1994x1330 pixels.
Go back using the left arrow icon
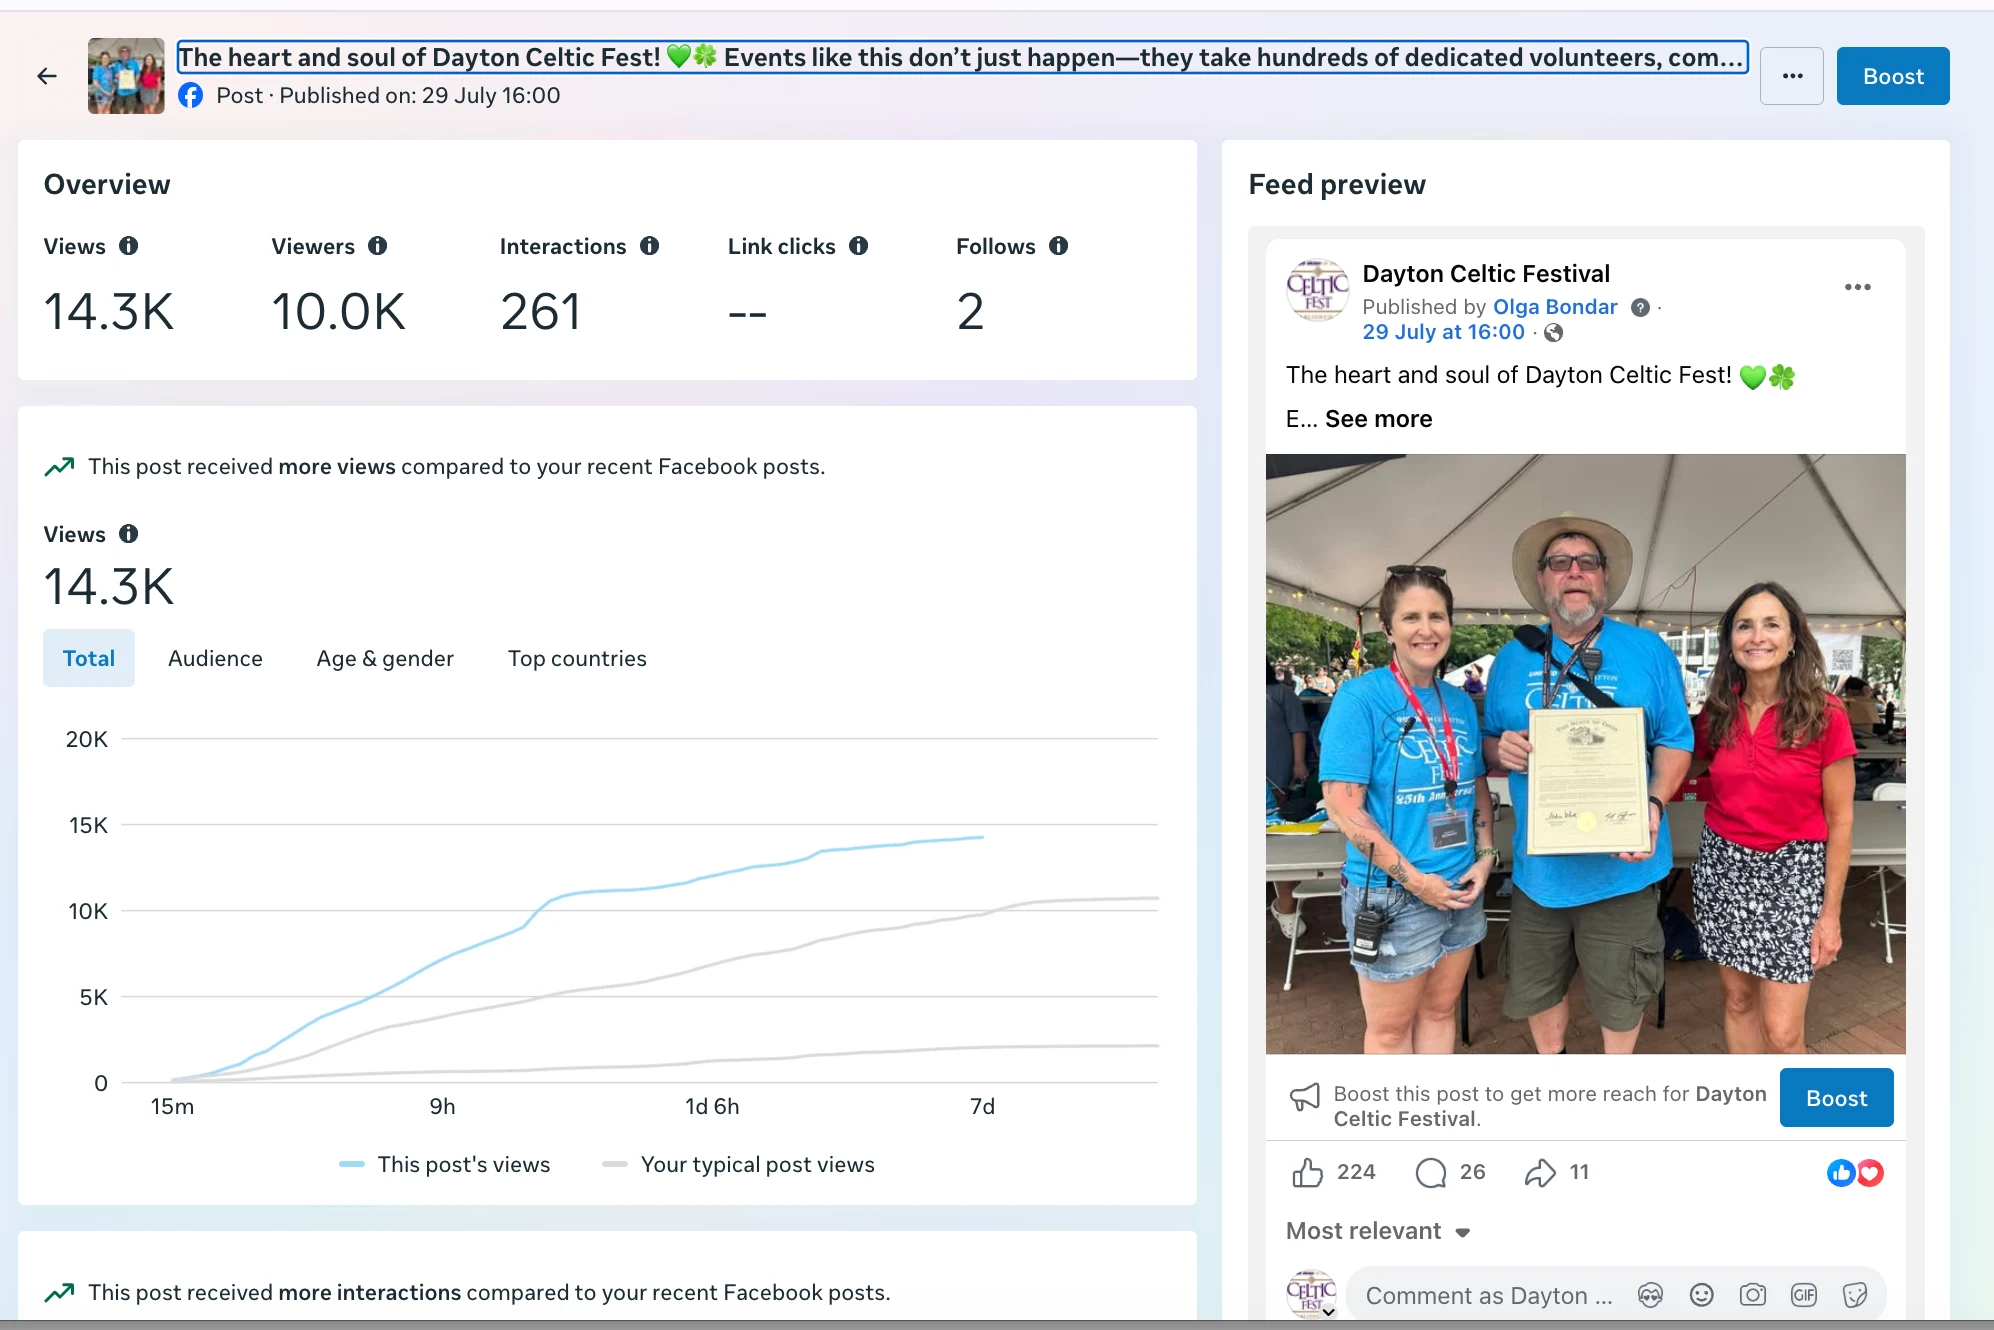point(47,76)
